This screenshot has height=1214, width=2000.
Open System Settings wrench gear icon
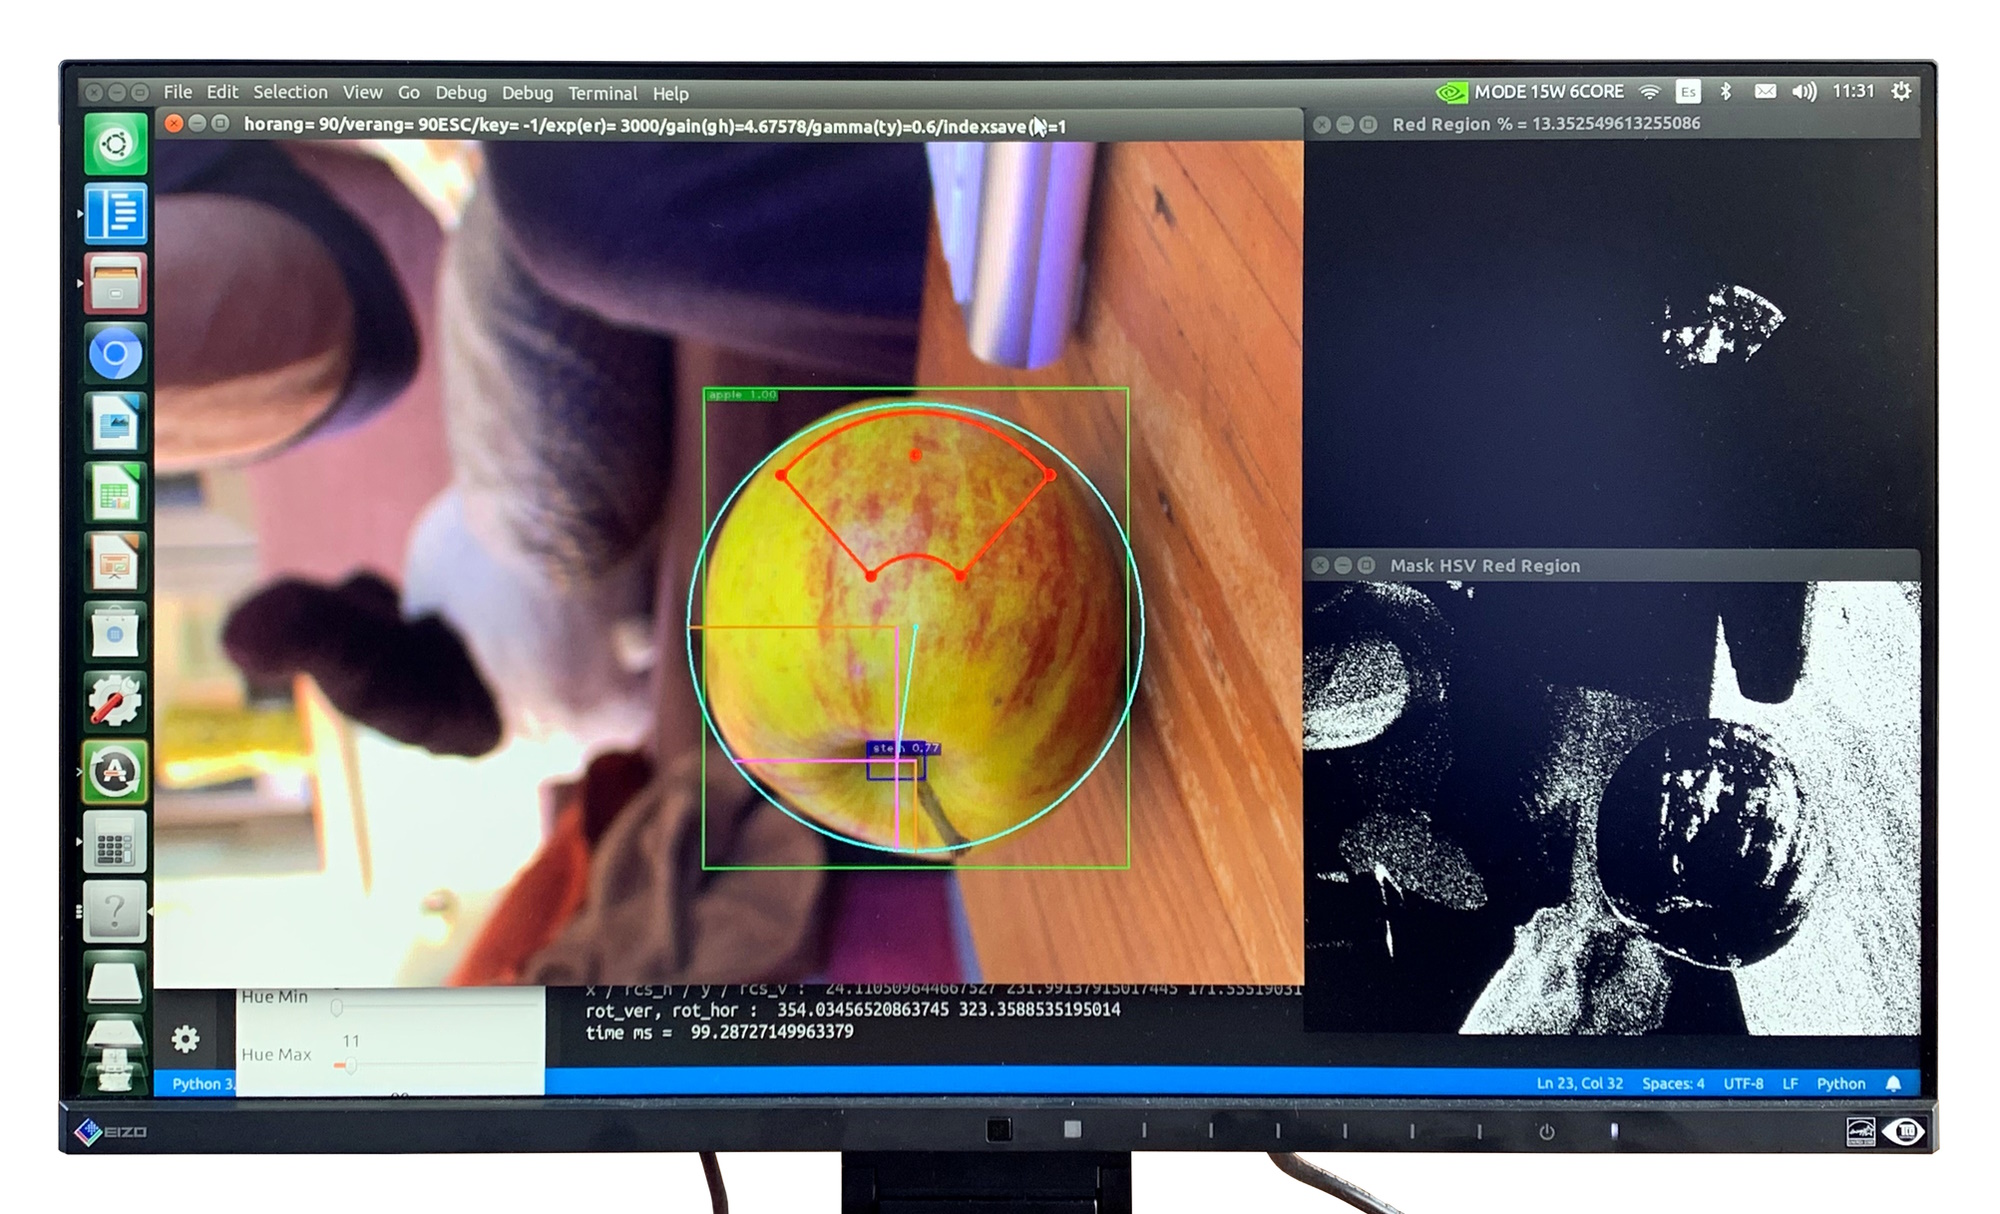pos(115,702)
